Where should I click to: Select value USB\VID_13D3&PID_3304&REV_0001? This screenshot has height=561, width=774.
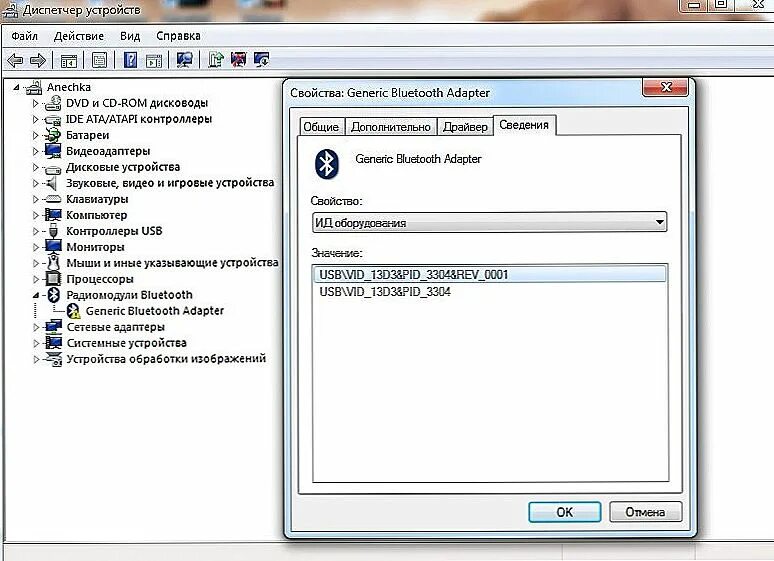click(489, 275)
